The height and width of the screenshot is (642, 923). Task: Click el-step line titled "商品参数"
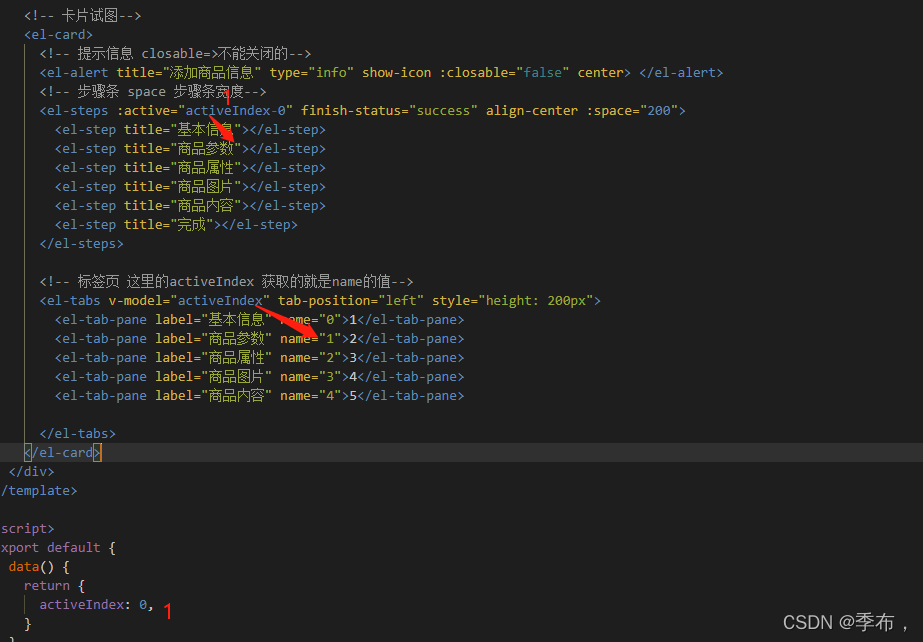tap(190, 148)
